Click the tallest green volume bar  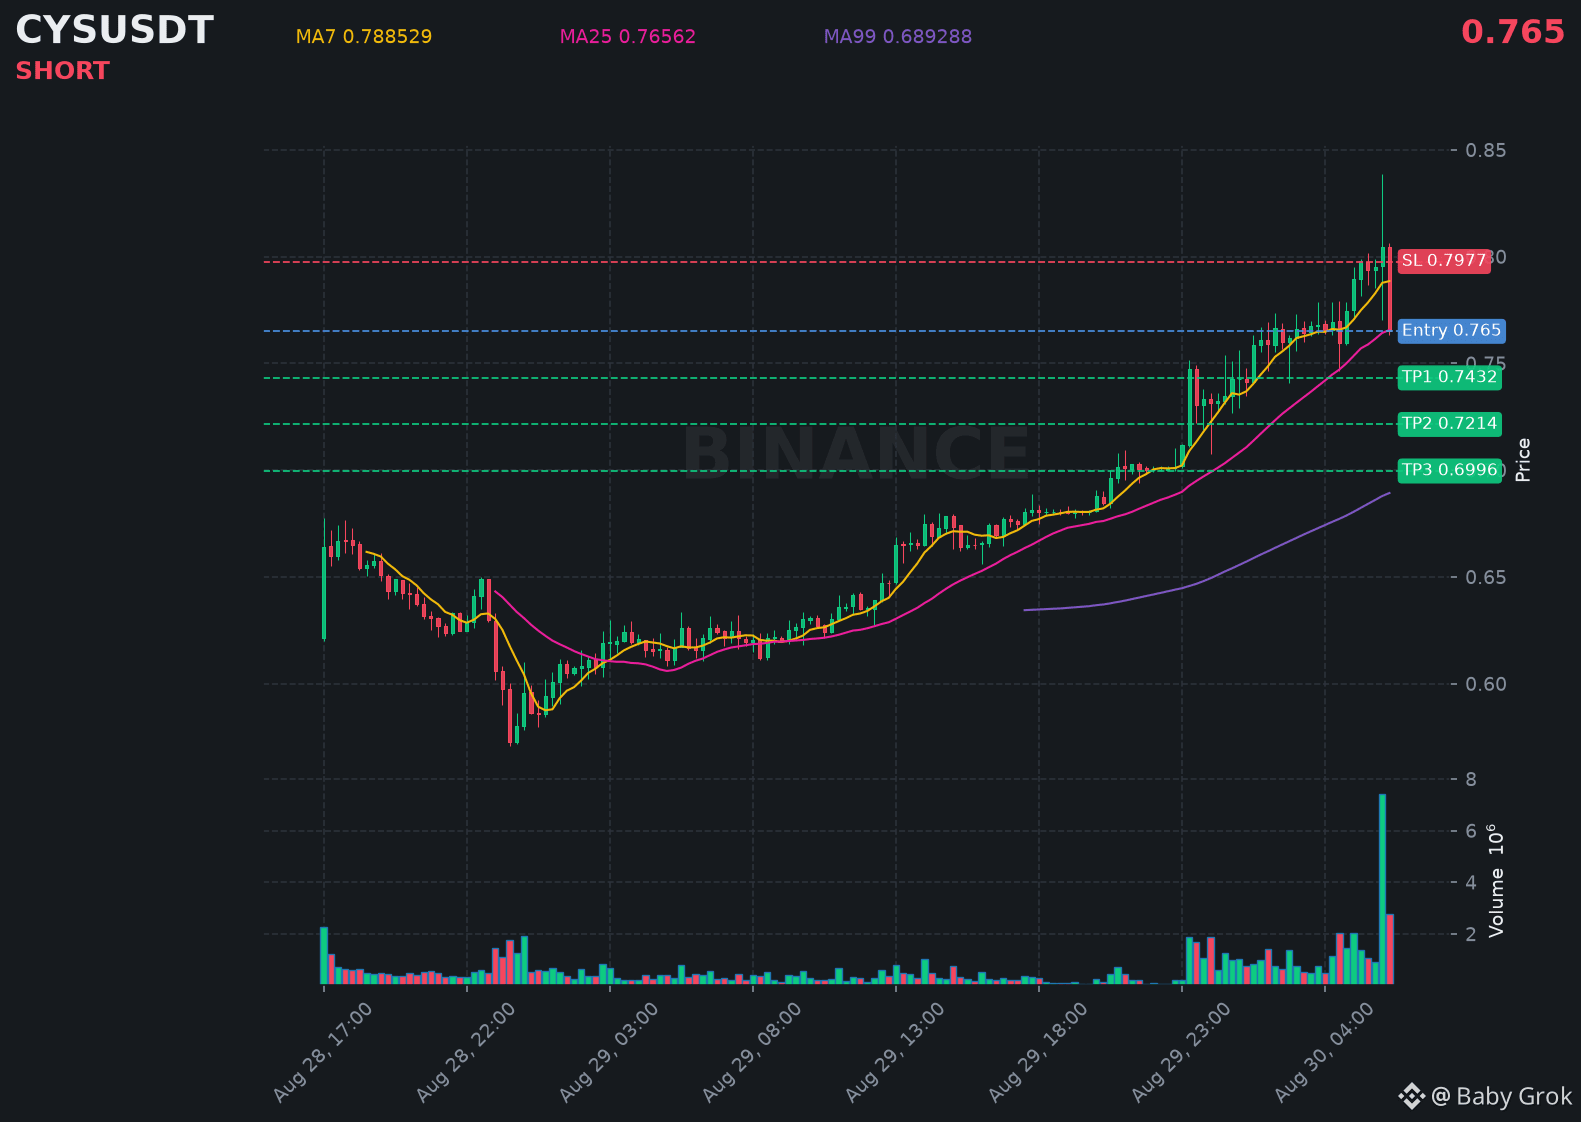[1382, 889]
